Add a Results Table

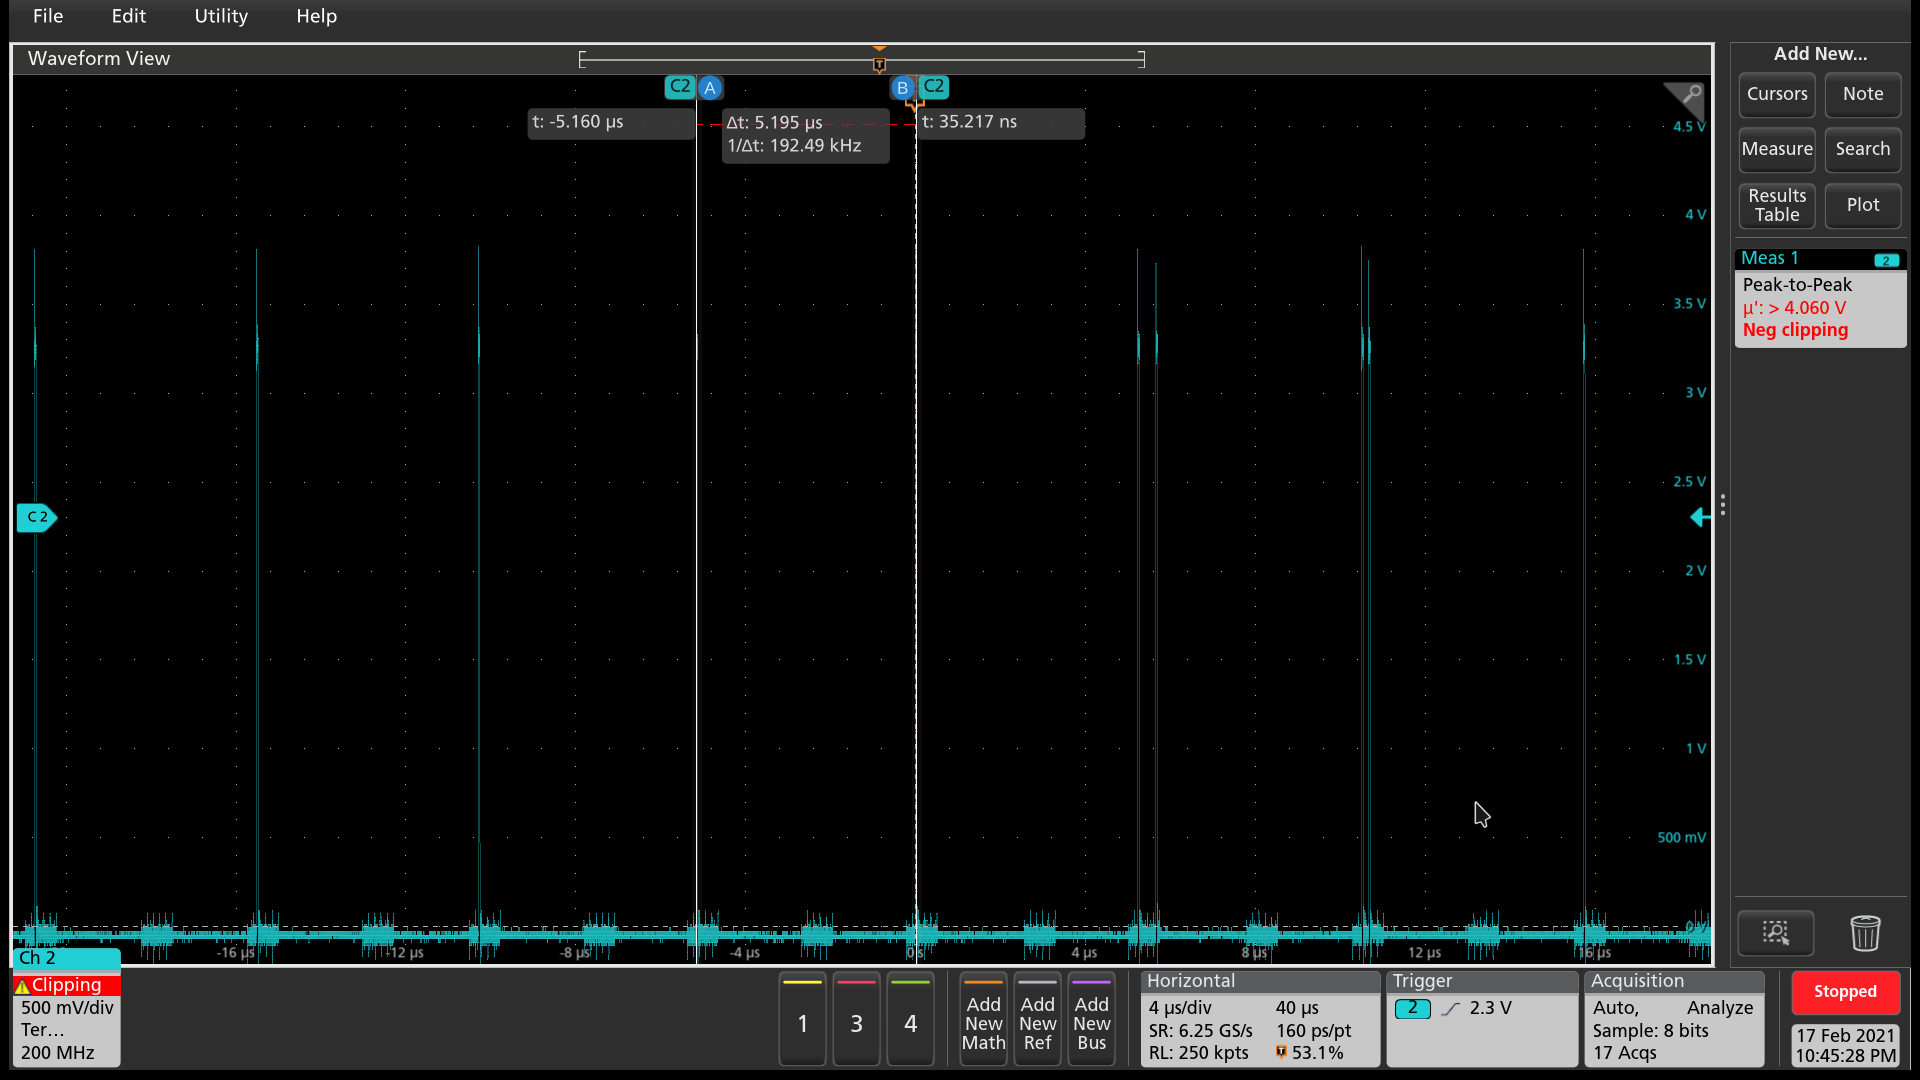pos(1777,205)
